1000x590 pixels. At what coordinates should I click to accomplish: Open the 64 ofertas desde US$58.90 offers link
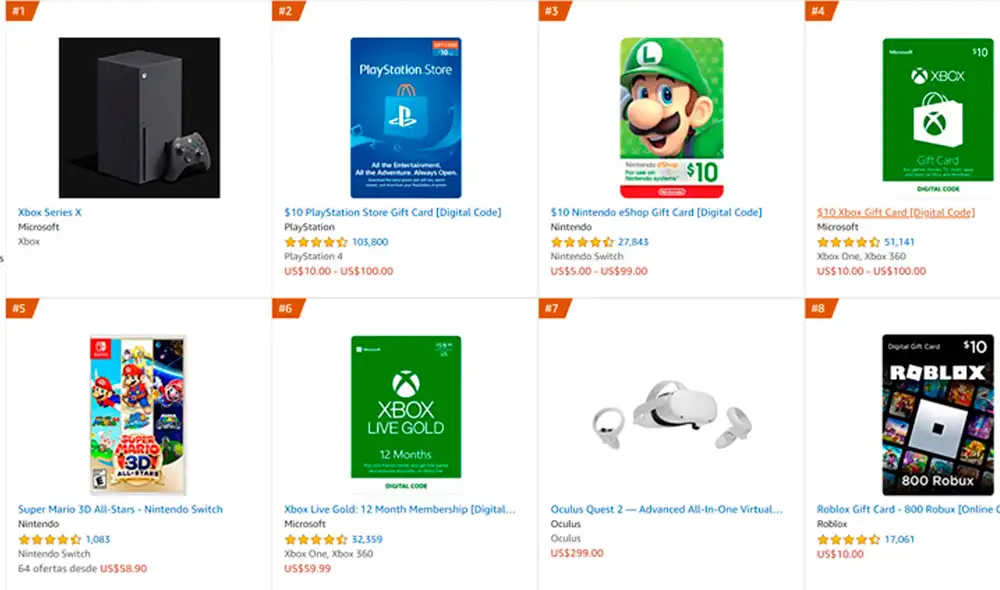click(82, 566)
